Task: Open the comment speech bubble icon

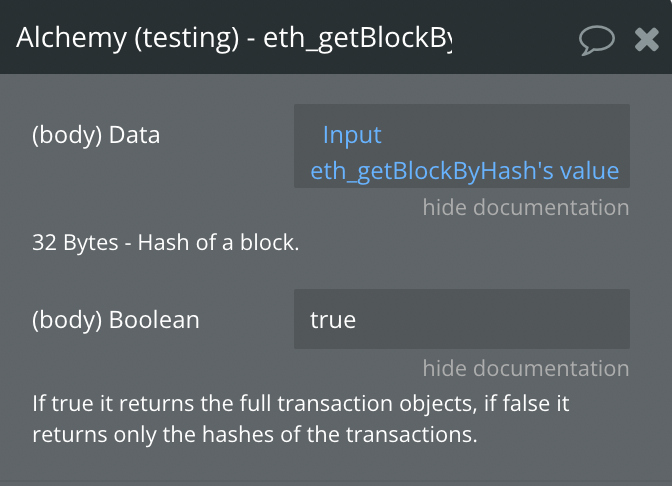Action: (x=597, y=39)
